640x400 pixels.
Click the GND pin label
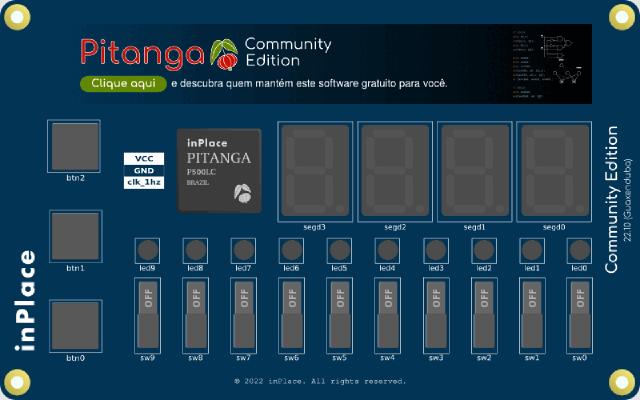144,171
